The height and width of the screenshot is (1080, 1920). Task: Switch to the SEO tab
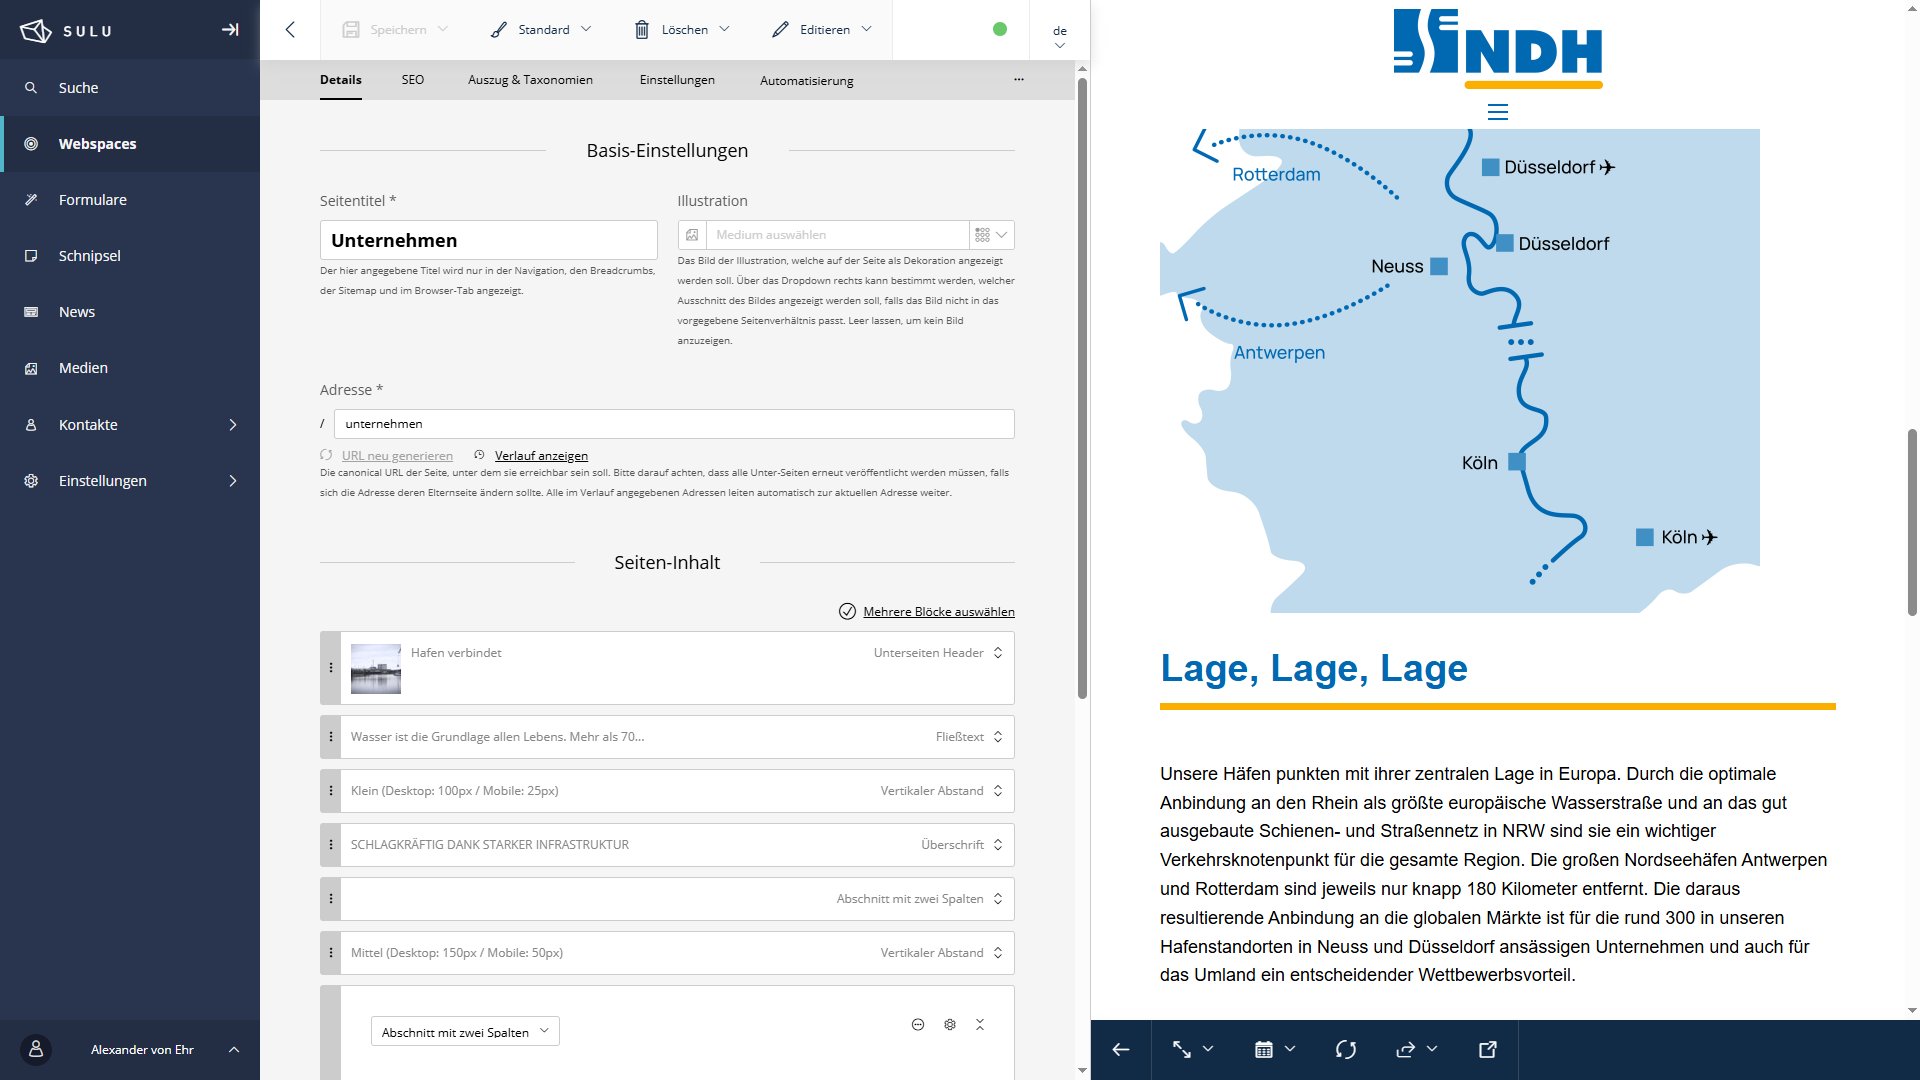pos(413,80)
